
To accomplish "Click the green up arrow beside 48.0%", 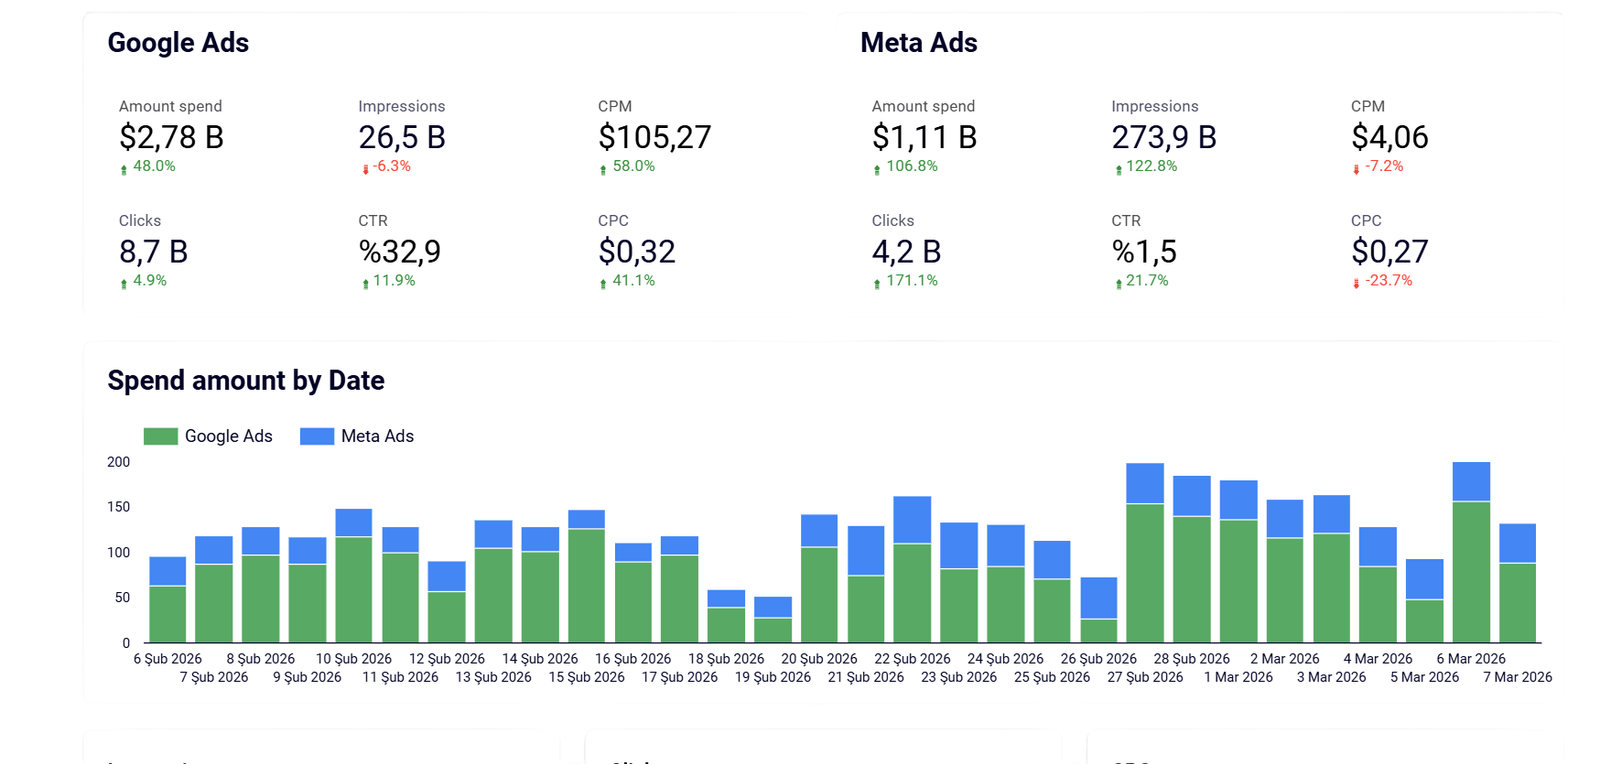I will point(124,169).
